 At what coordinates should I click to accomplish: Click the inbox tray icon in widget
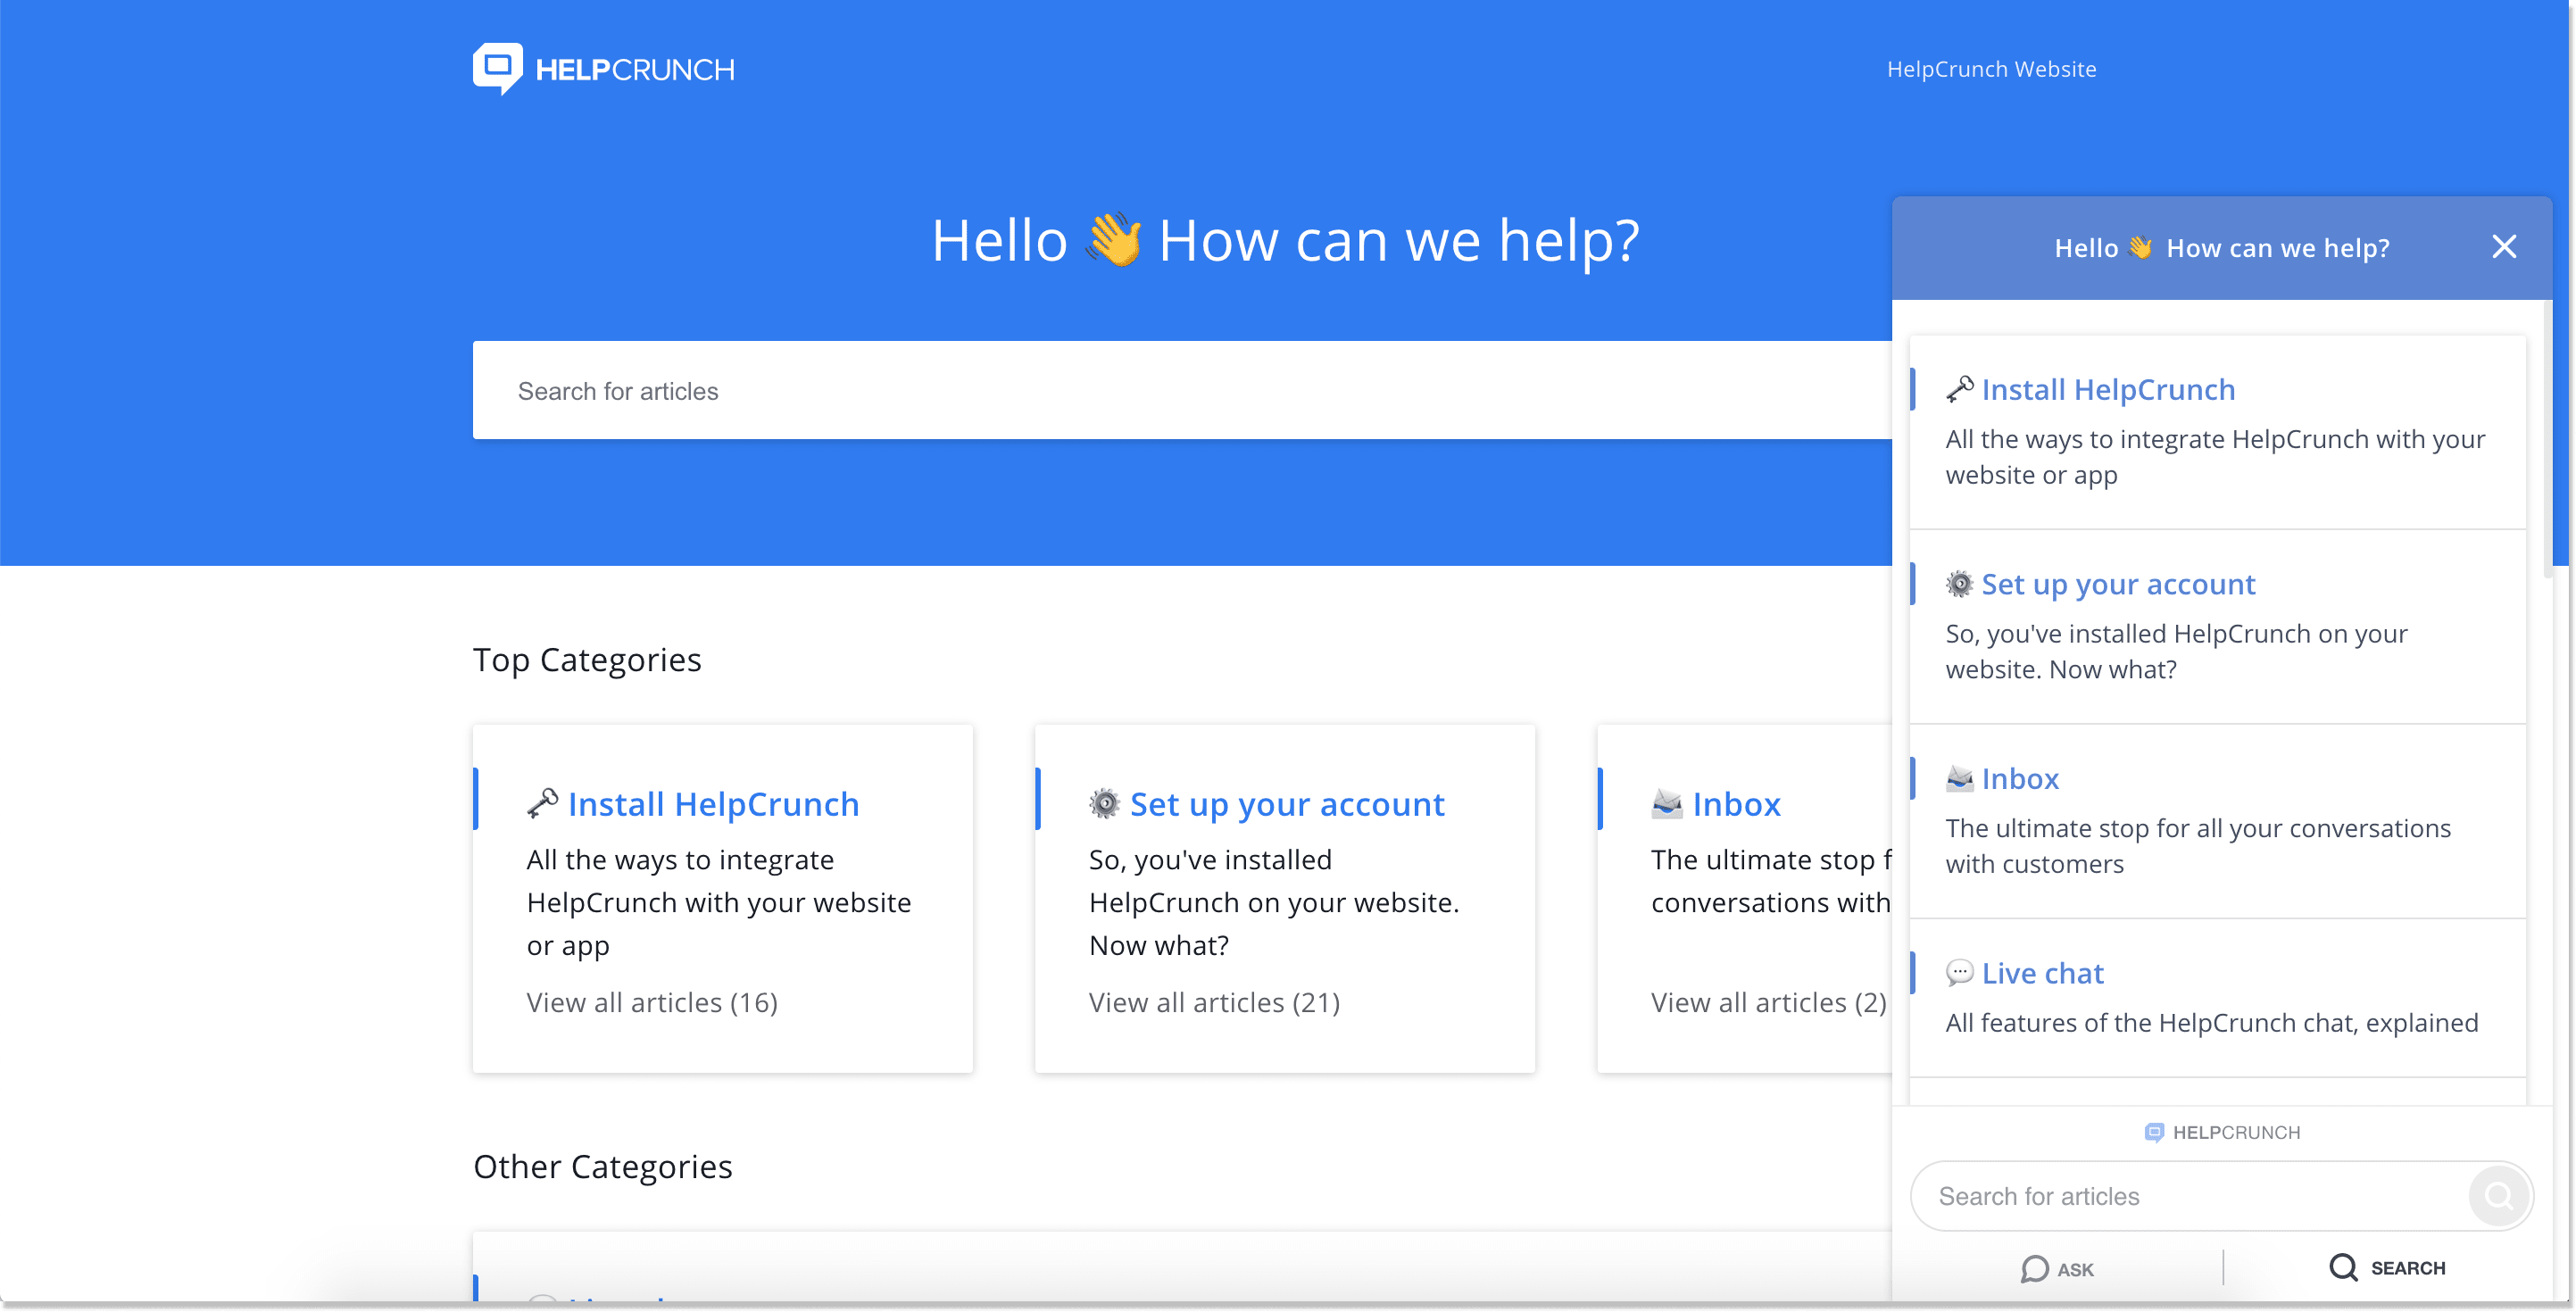(1960, 778)
